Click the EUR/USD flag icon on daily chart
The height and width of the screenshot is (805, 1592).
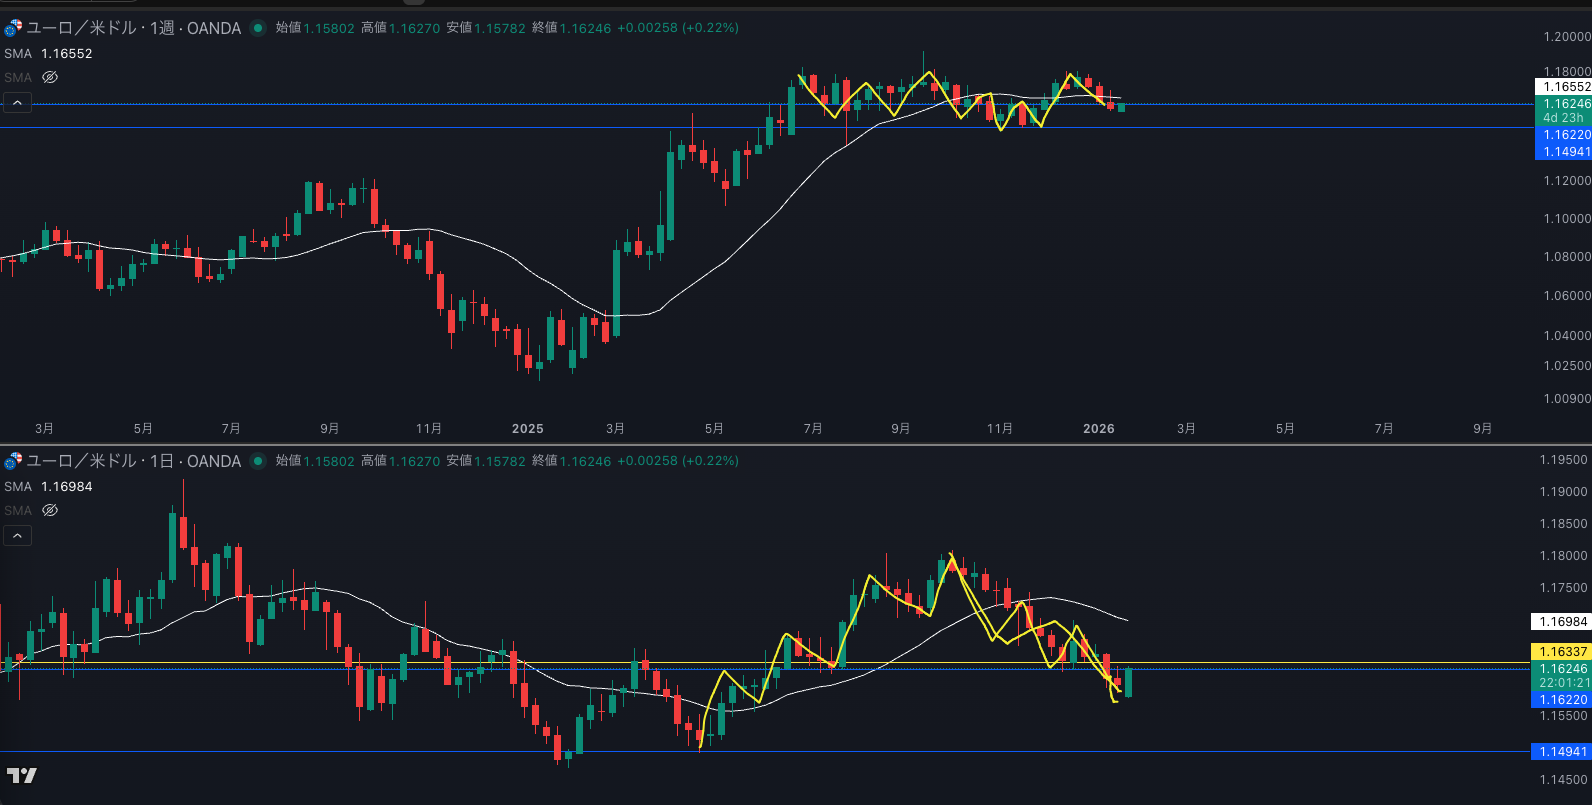coord(13,461)
